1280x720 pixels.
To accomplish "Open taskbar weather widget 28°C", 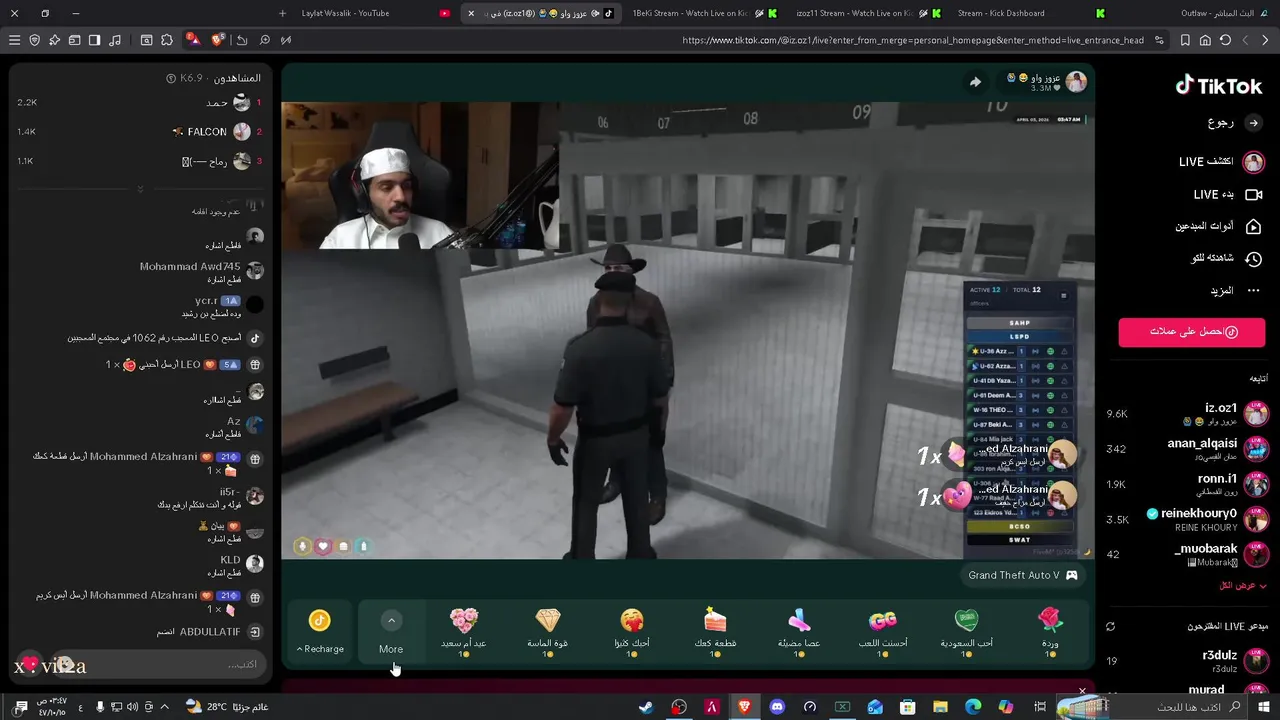I will coord(226,707).
